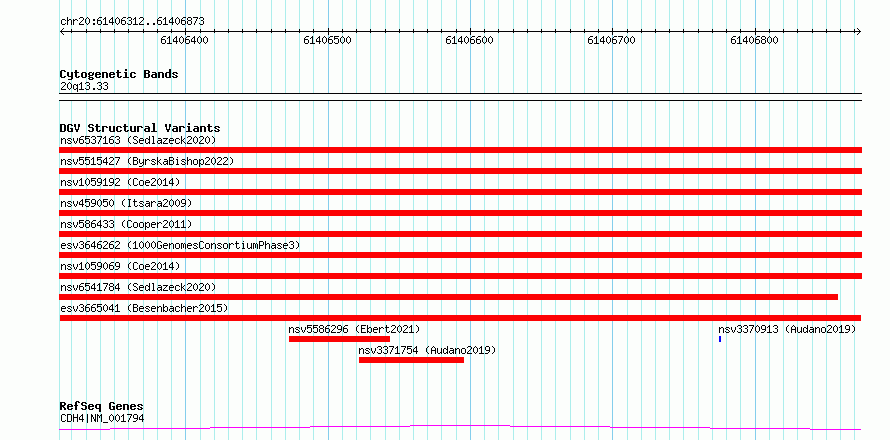890x440 pixels.
Task: Click the red bar under esv3665041
Action: 460,318
